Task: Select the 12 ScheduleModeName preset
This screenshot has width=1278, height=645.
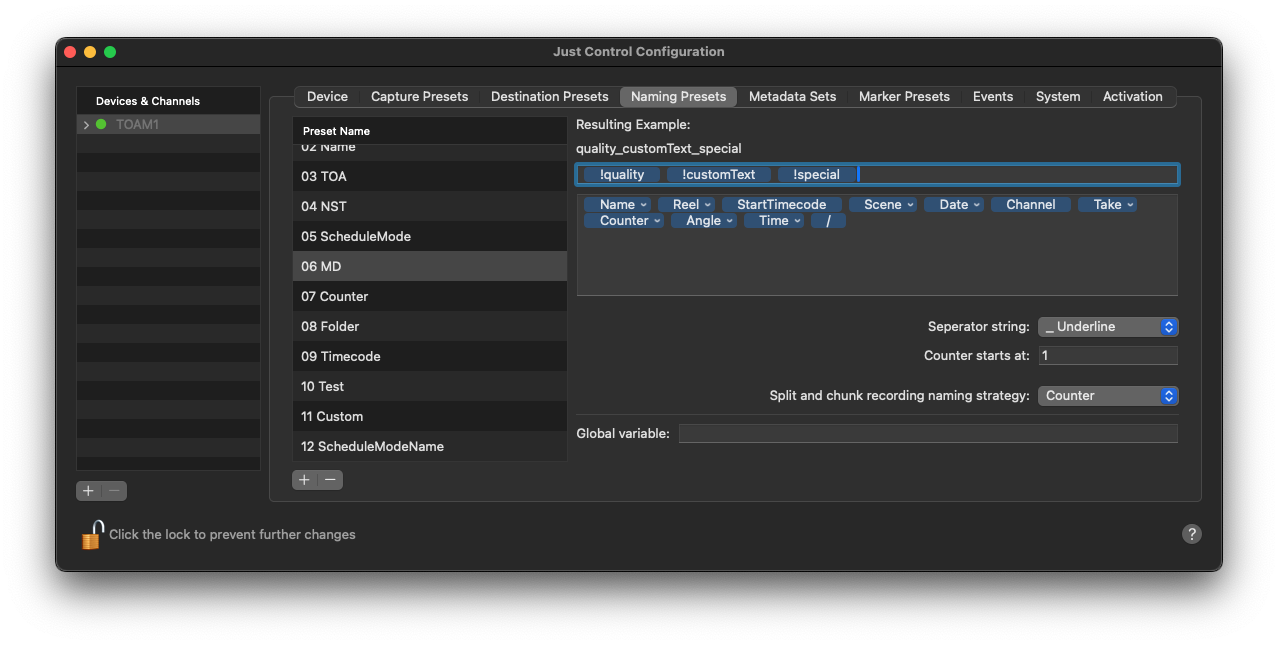Action: pyautogui.click(x=430, y=446)
